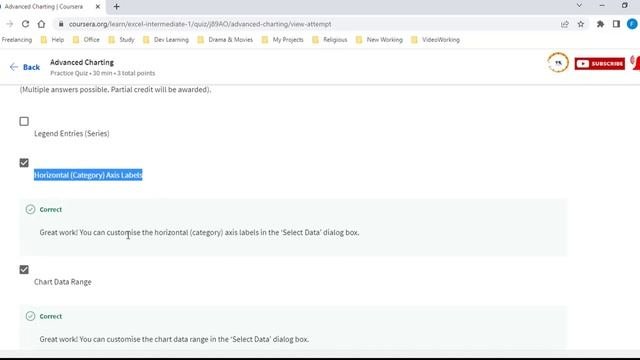
Task: Toggle the browser side panel icon
Action: tap(616, 24)
